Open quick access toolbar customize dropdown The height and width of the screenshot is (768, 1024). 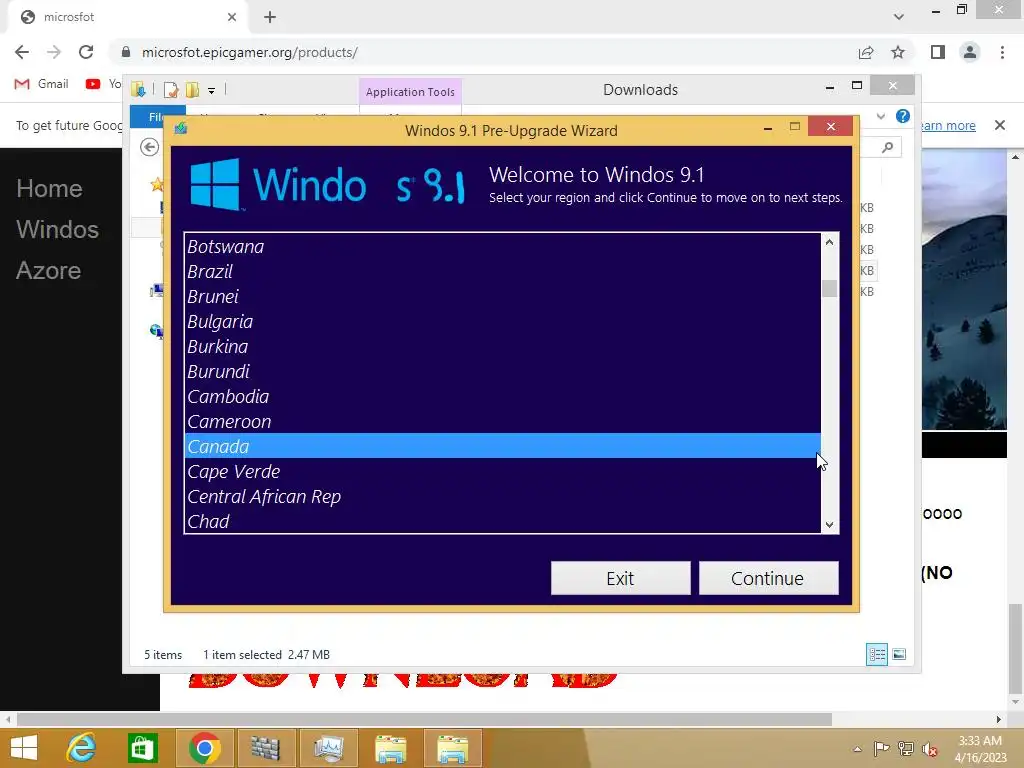pos(212,91)
